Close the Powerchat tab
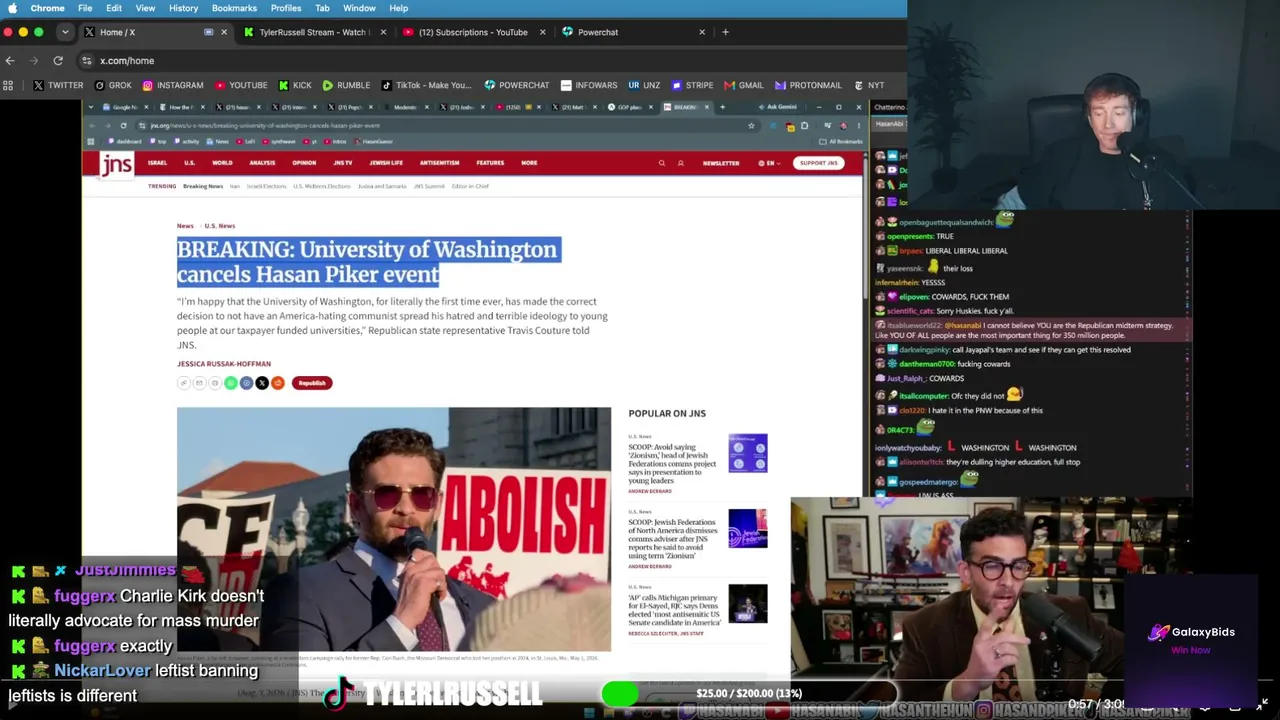This screenshot has width=1280, height=720. click(x=702, y=32)
